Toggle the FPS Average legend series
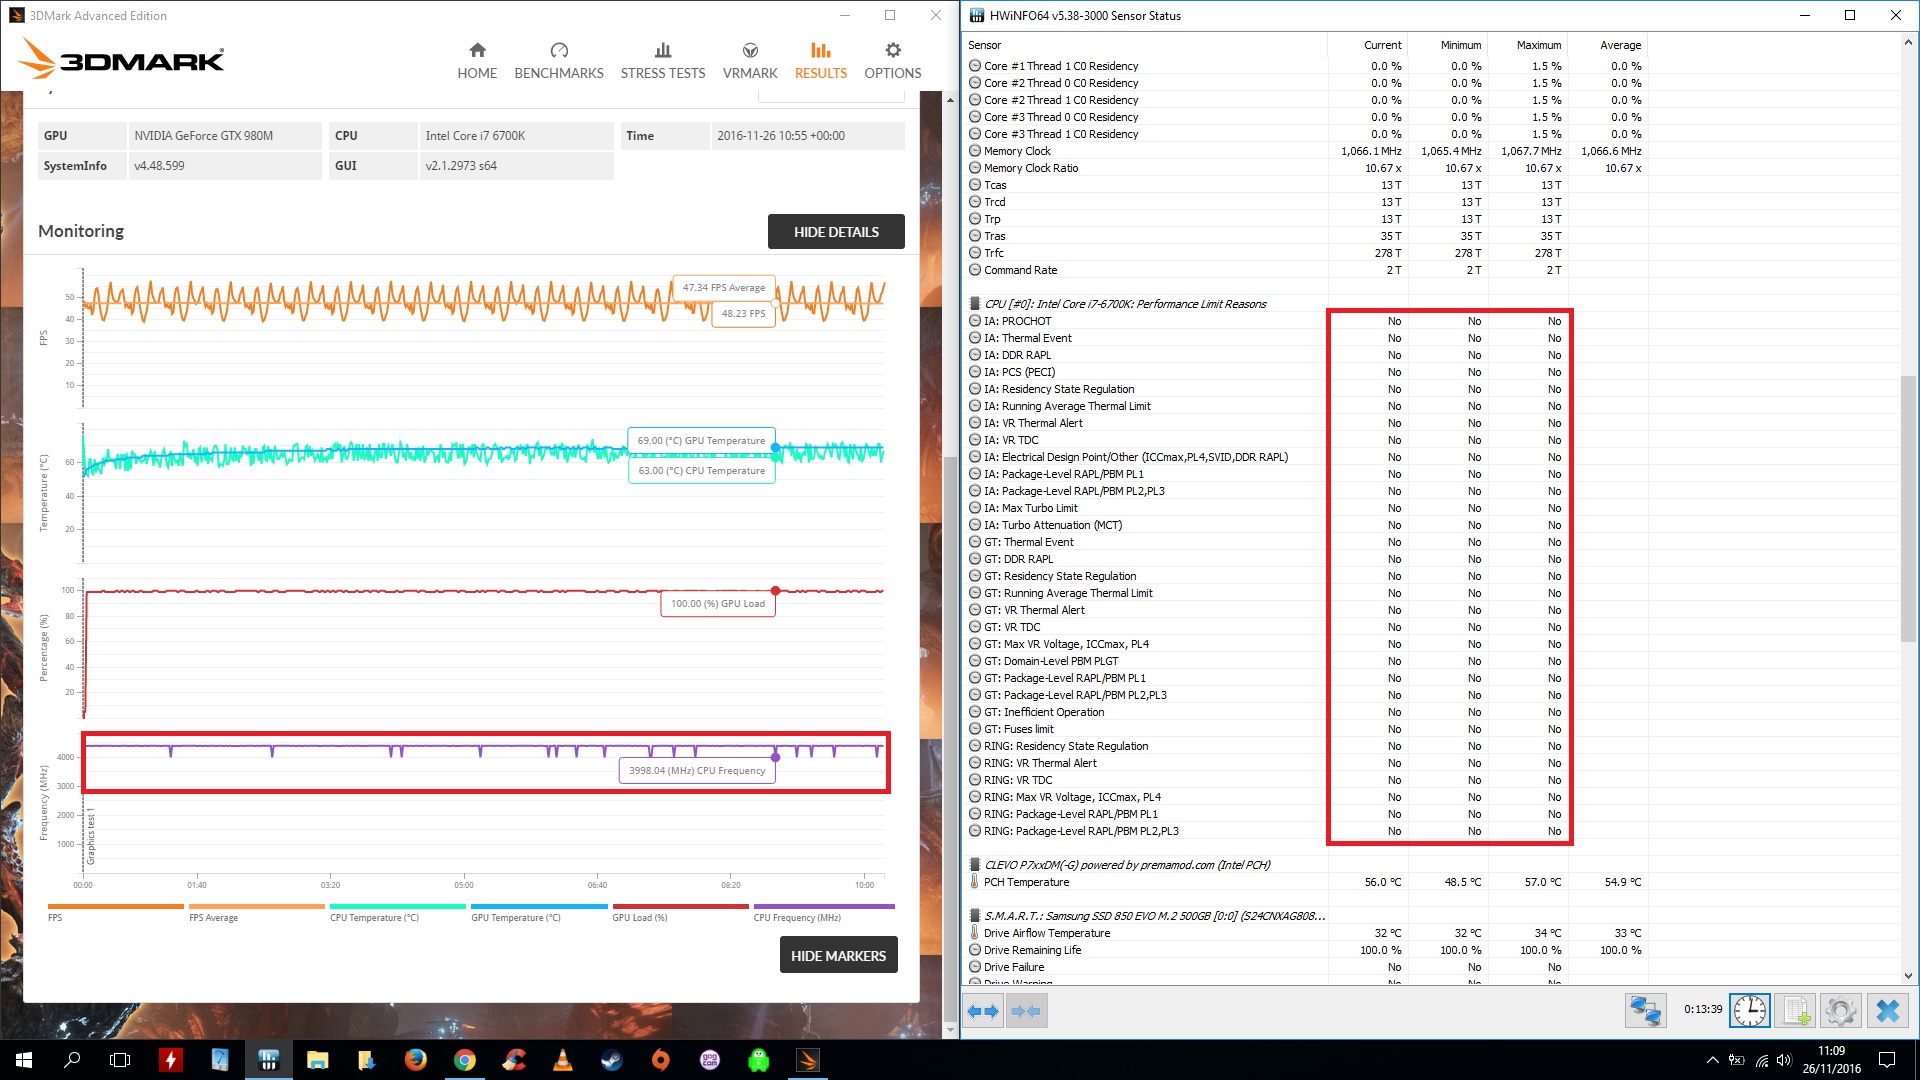 (x=256, y=913)
